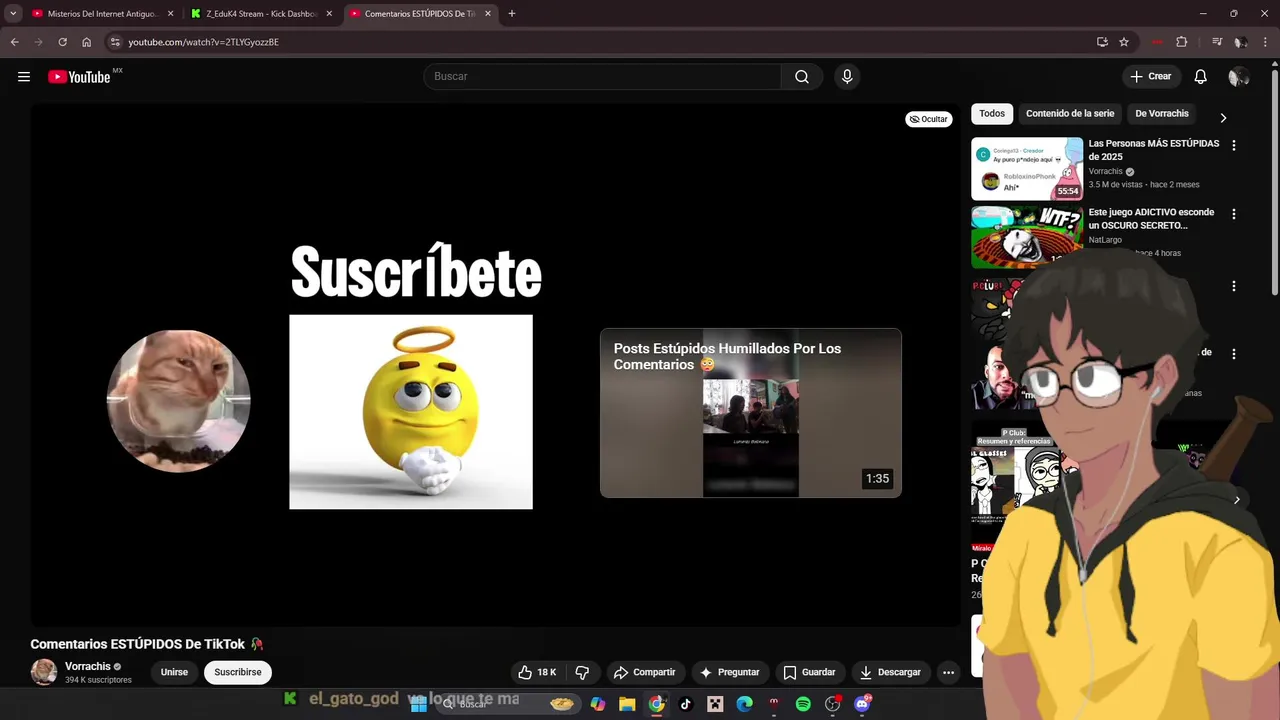Open the Chrome profile avatar
The image size is (1280, 720).
coord(1241,42)
